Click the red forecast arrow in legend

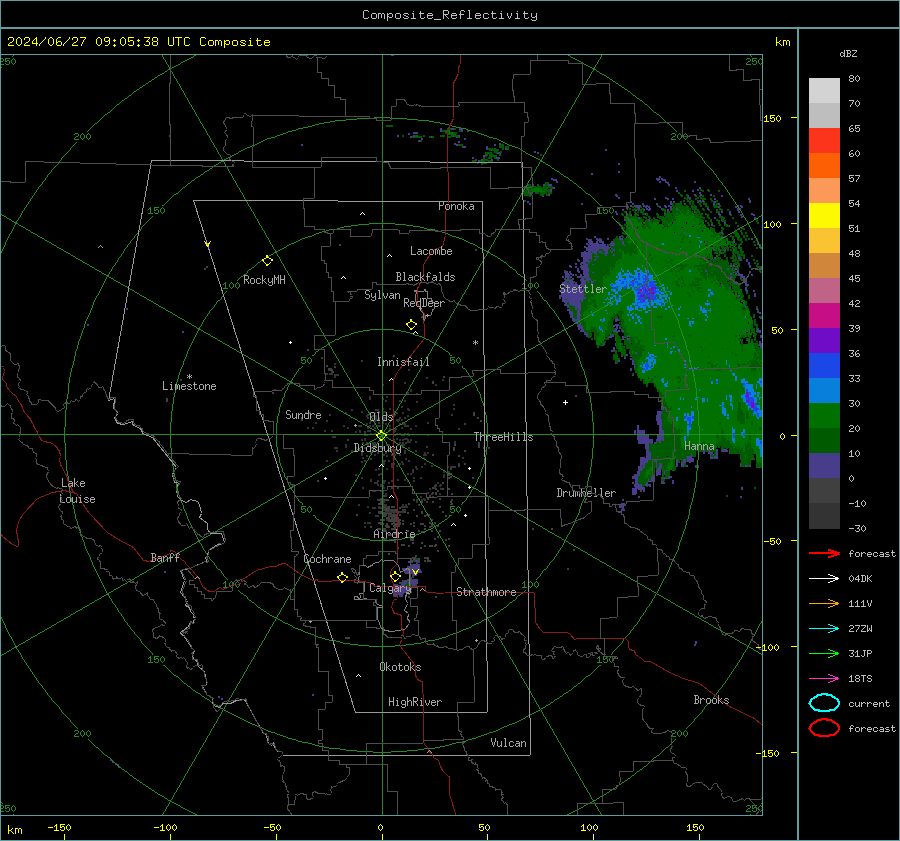pyautogui.click(x=824, y=553)
